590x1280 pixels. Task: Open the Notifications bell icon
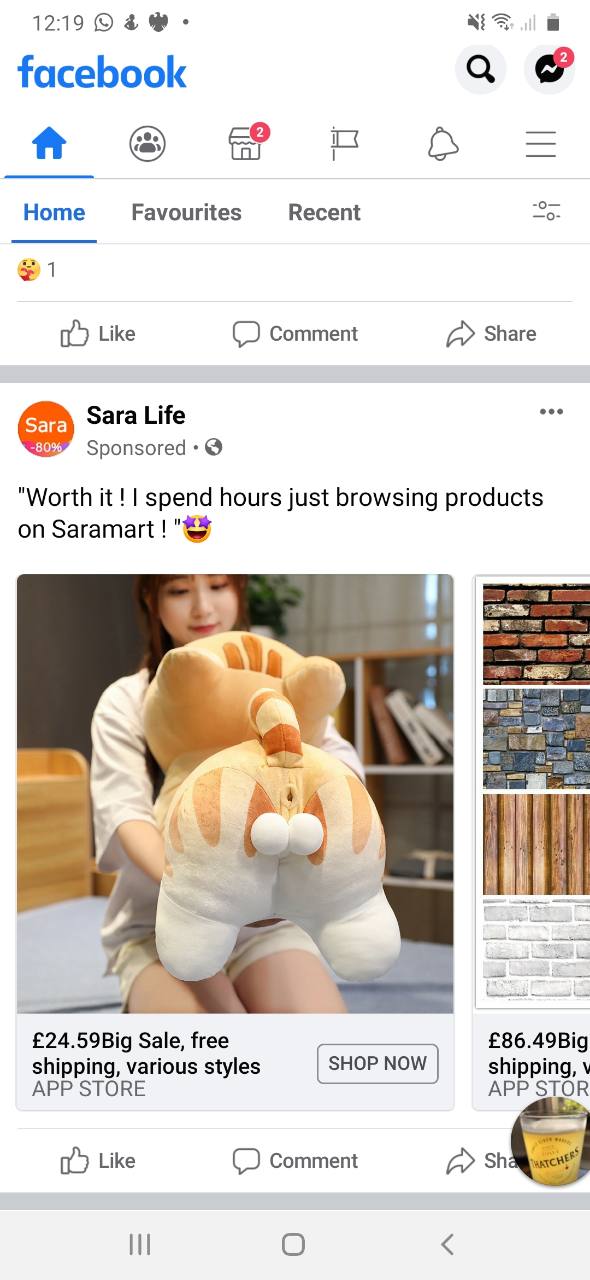443,146
